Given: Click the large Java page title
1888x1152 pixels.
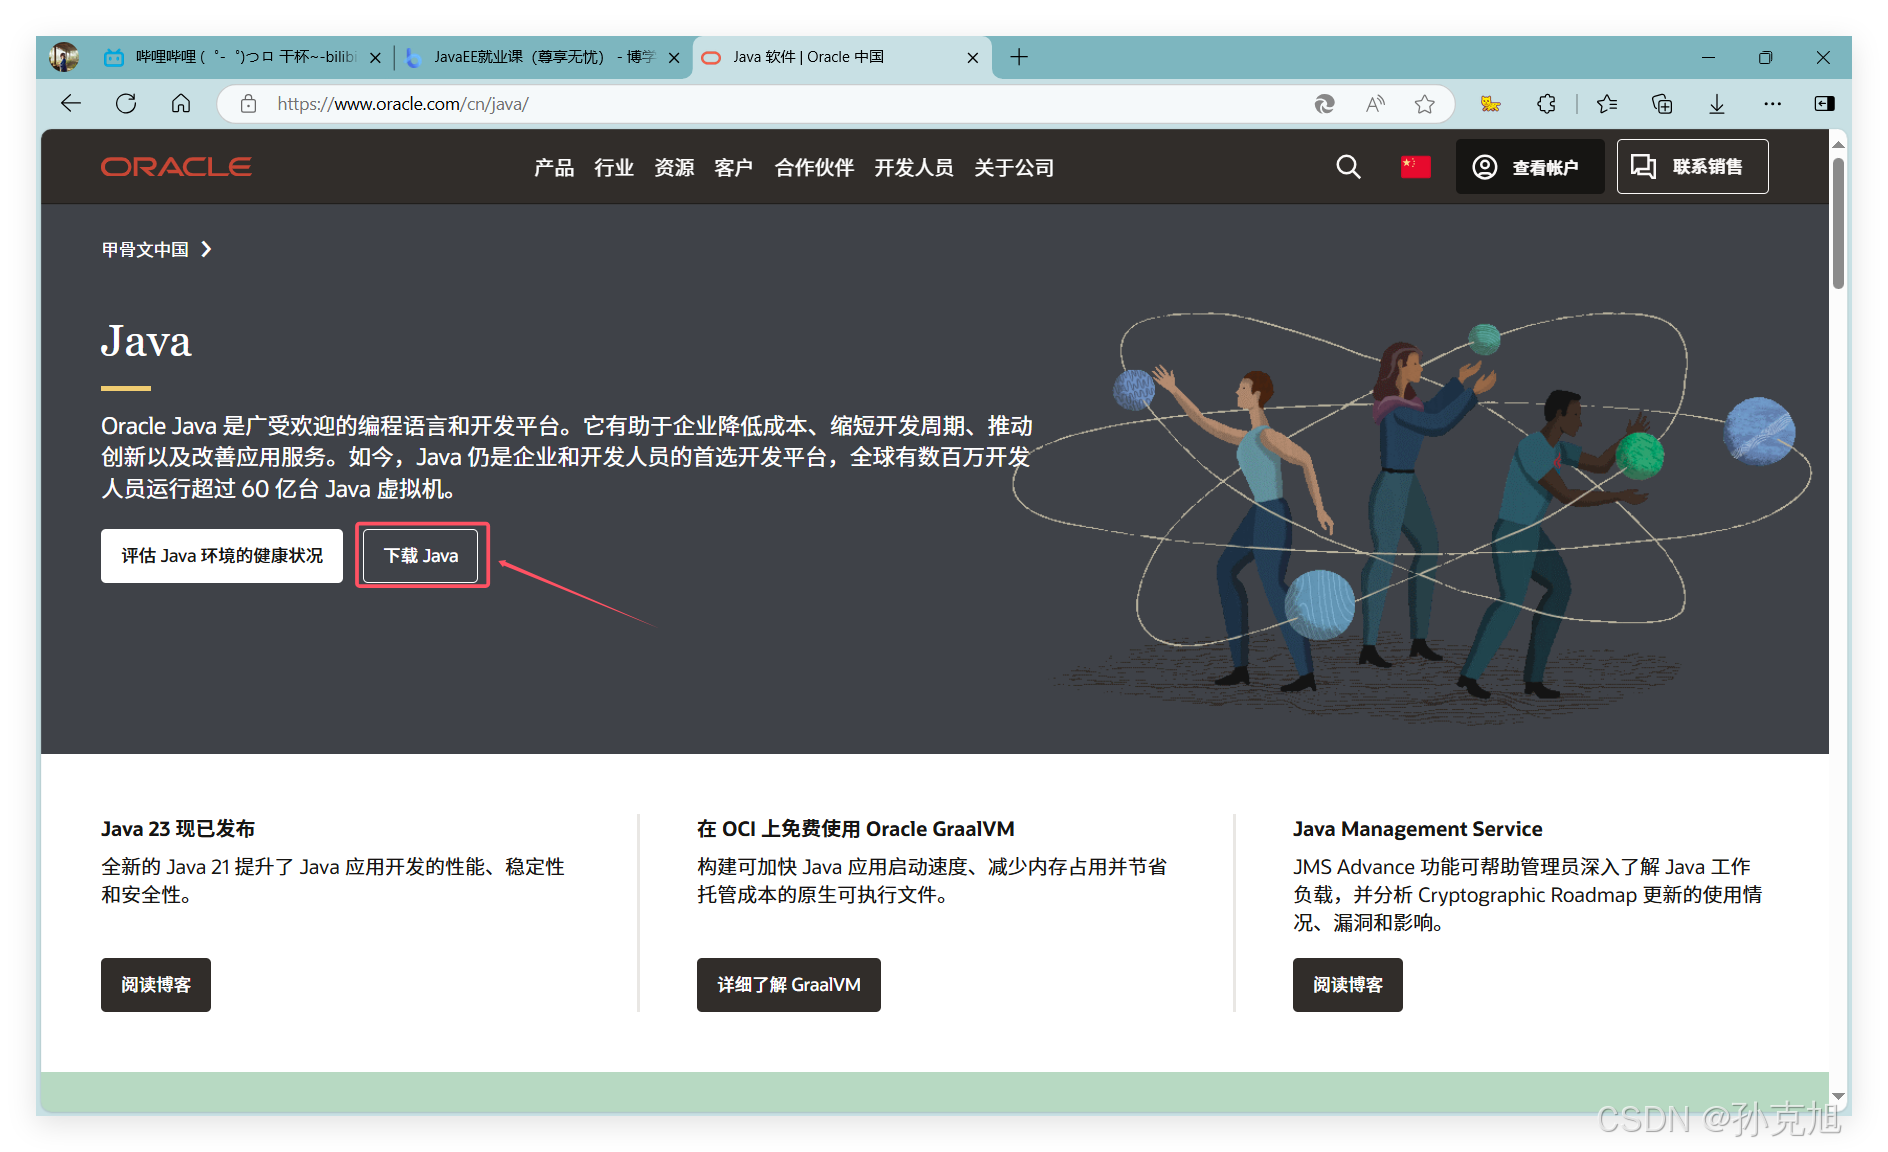Looking at the screenshot, I should tap(146, 341).
